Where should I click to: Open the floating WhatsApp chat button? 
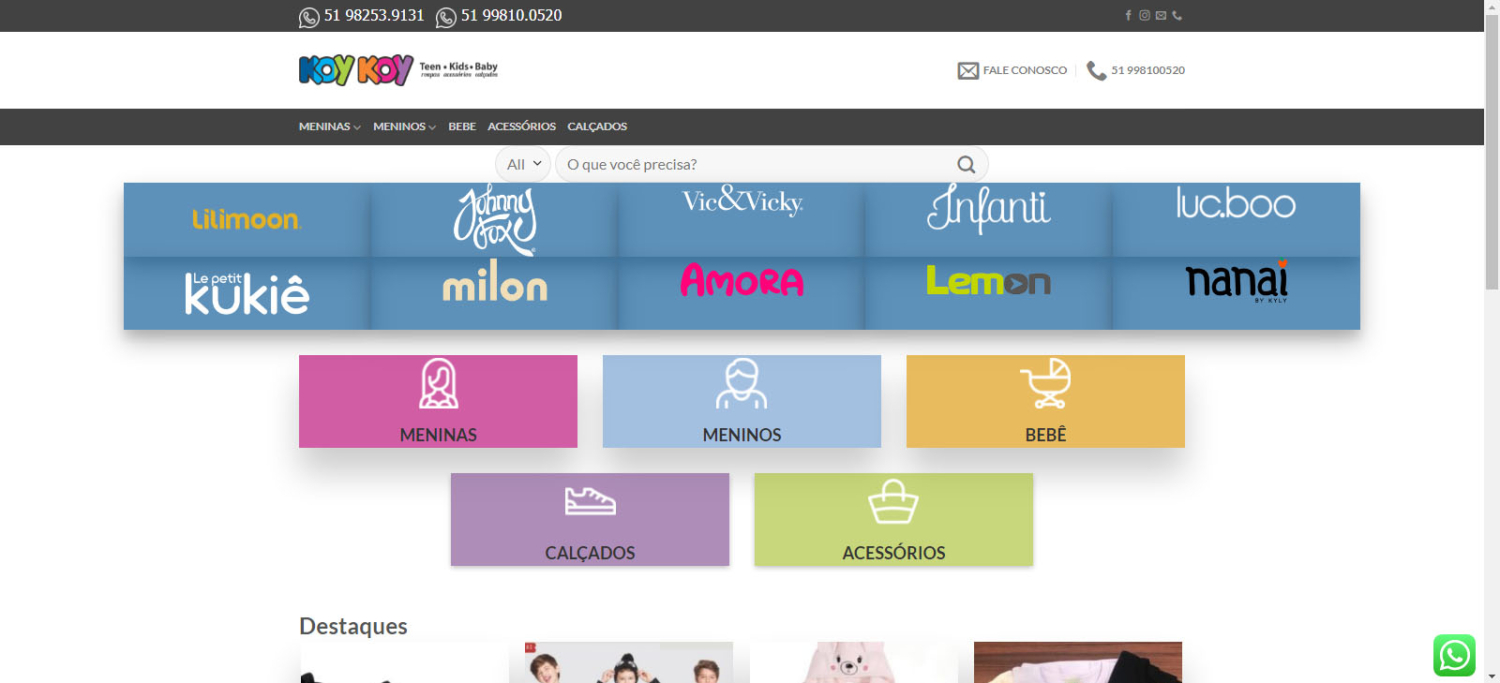[1454, 656]
